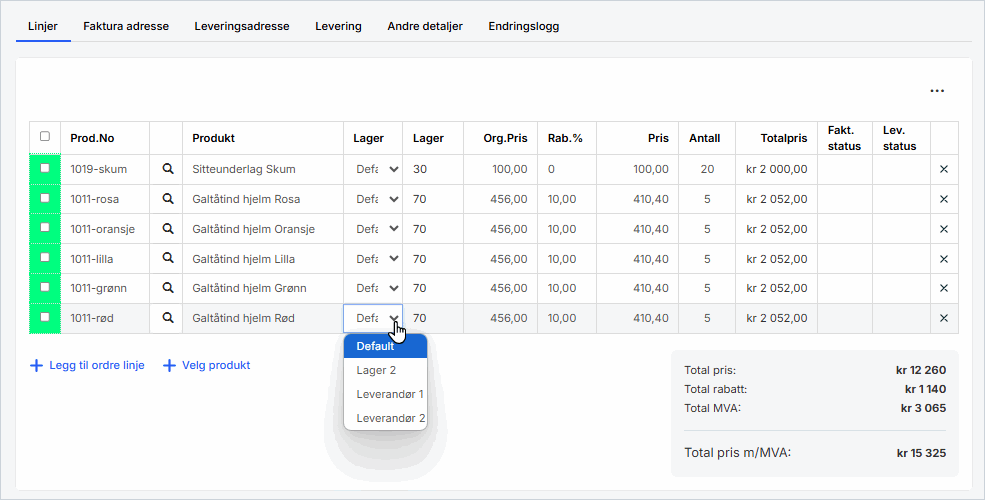Check the box for 1011-rosa row
This screenshot has height=500, width=985.
point(44,199)
